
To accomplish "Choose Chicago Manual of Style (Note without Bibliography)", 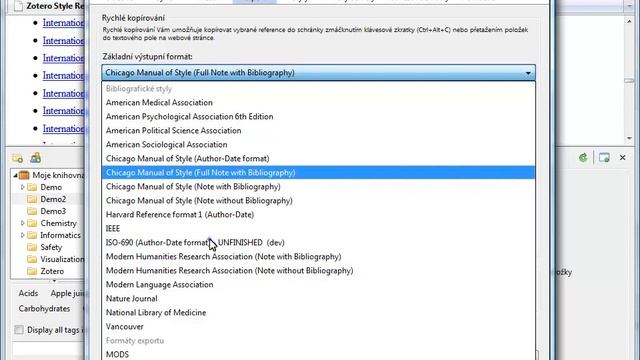I will coord(318,200).
